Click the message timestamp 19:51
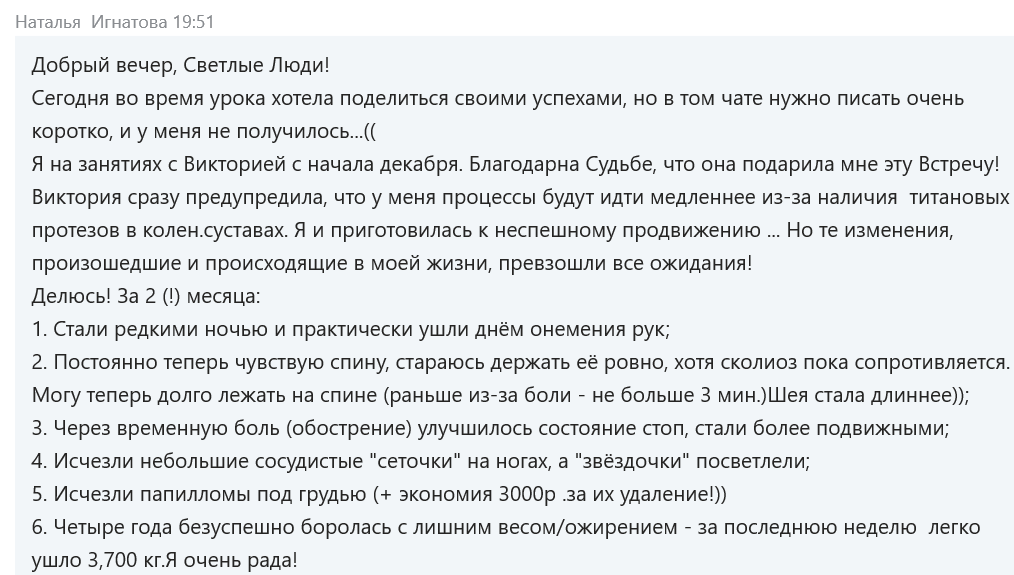The height and width of the screenshot is (575, 1014). 192,21
